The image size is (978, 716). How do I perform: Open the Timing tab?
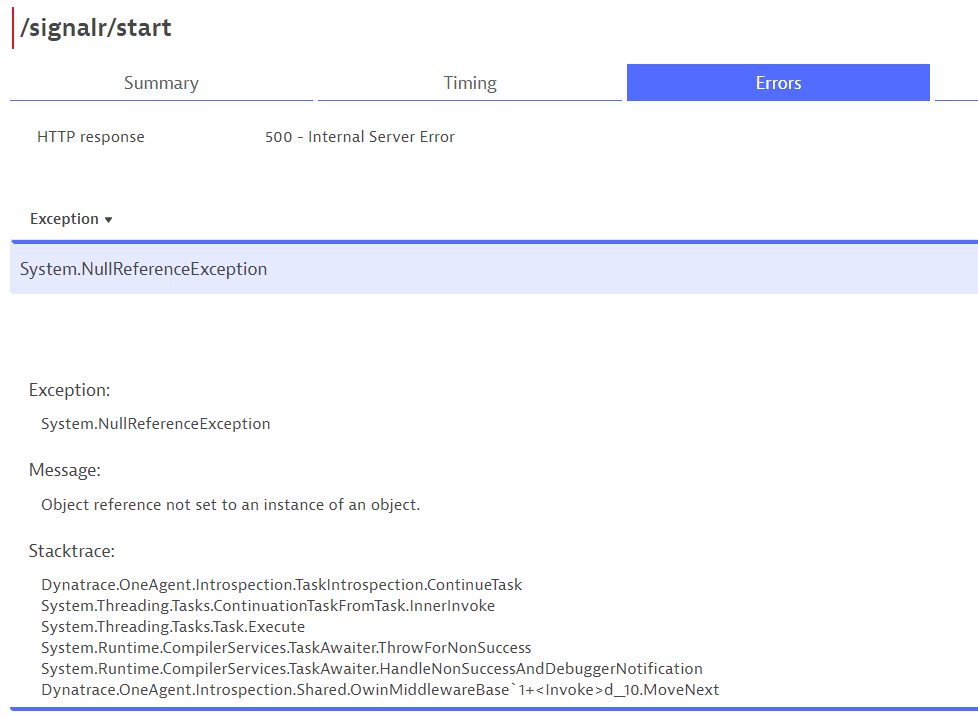point(470,83)
